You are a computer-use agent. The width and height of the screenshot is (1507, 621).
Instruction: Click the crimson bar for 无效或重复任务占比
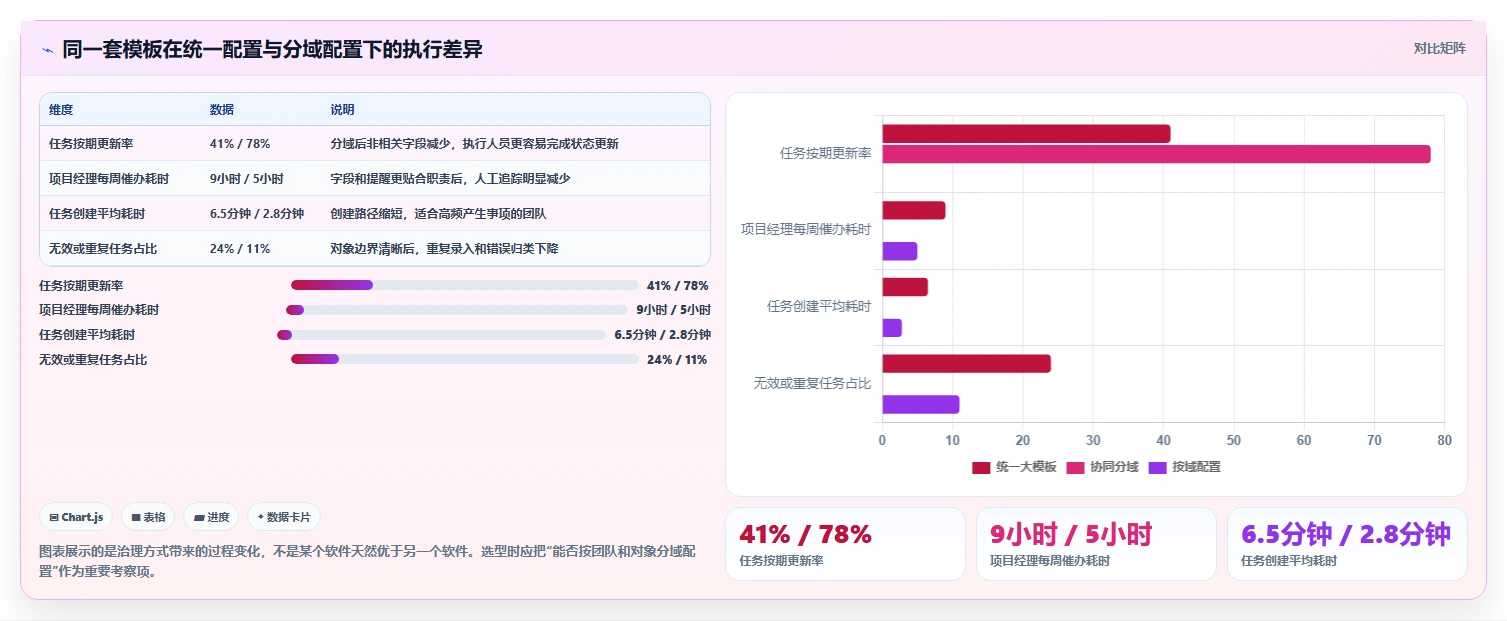pos(966,364)
